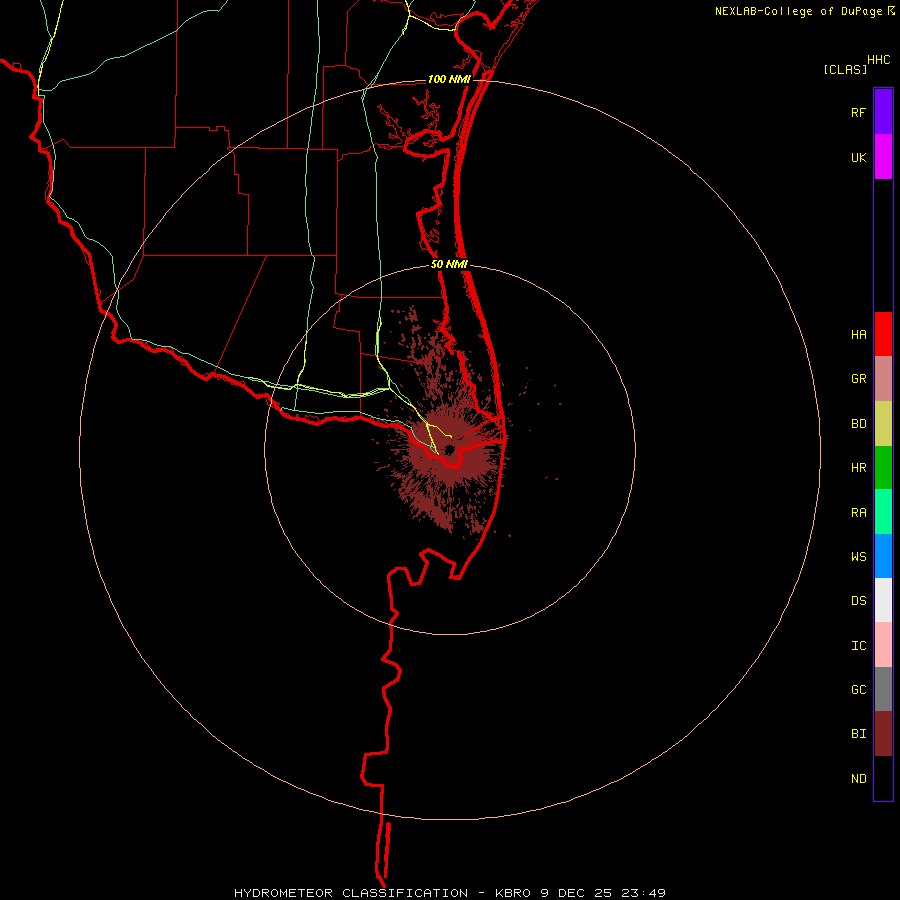This screenshot has height=900, width=900.
Task: Click the RF purple legend swatch
Action: click(x=883, y=112)
